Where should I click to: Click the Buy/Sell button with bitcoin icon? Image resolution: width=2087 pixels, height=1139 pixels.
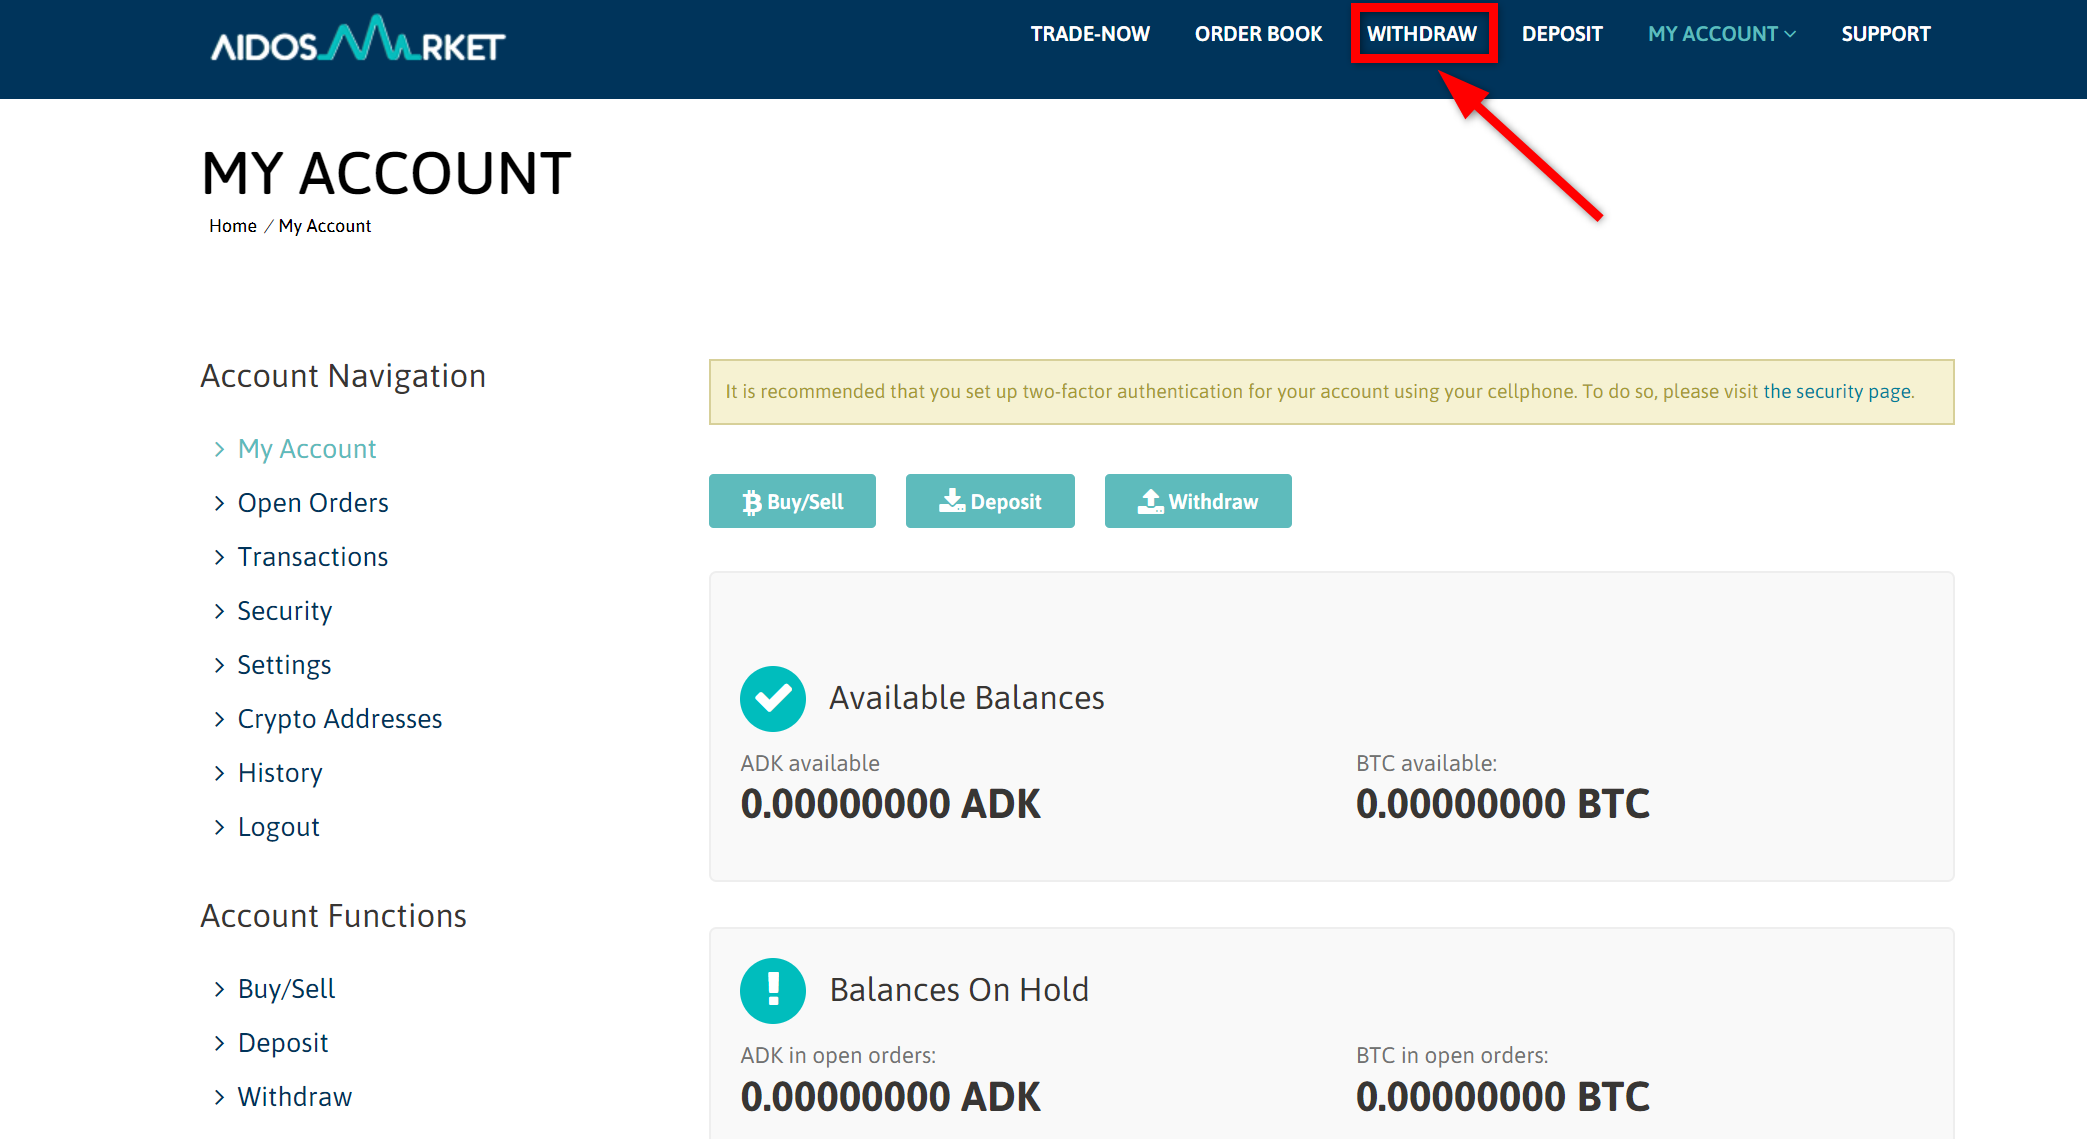[x=792, y=501]
